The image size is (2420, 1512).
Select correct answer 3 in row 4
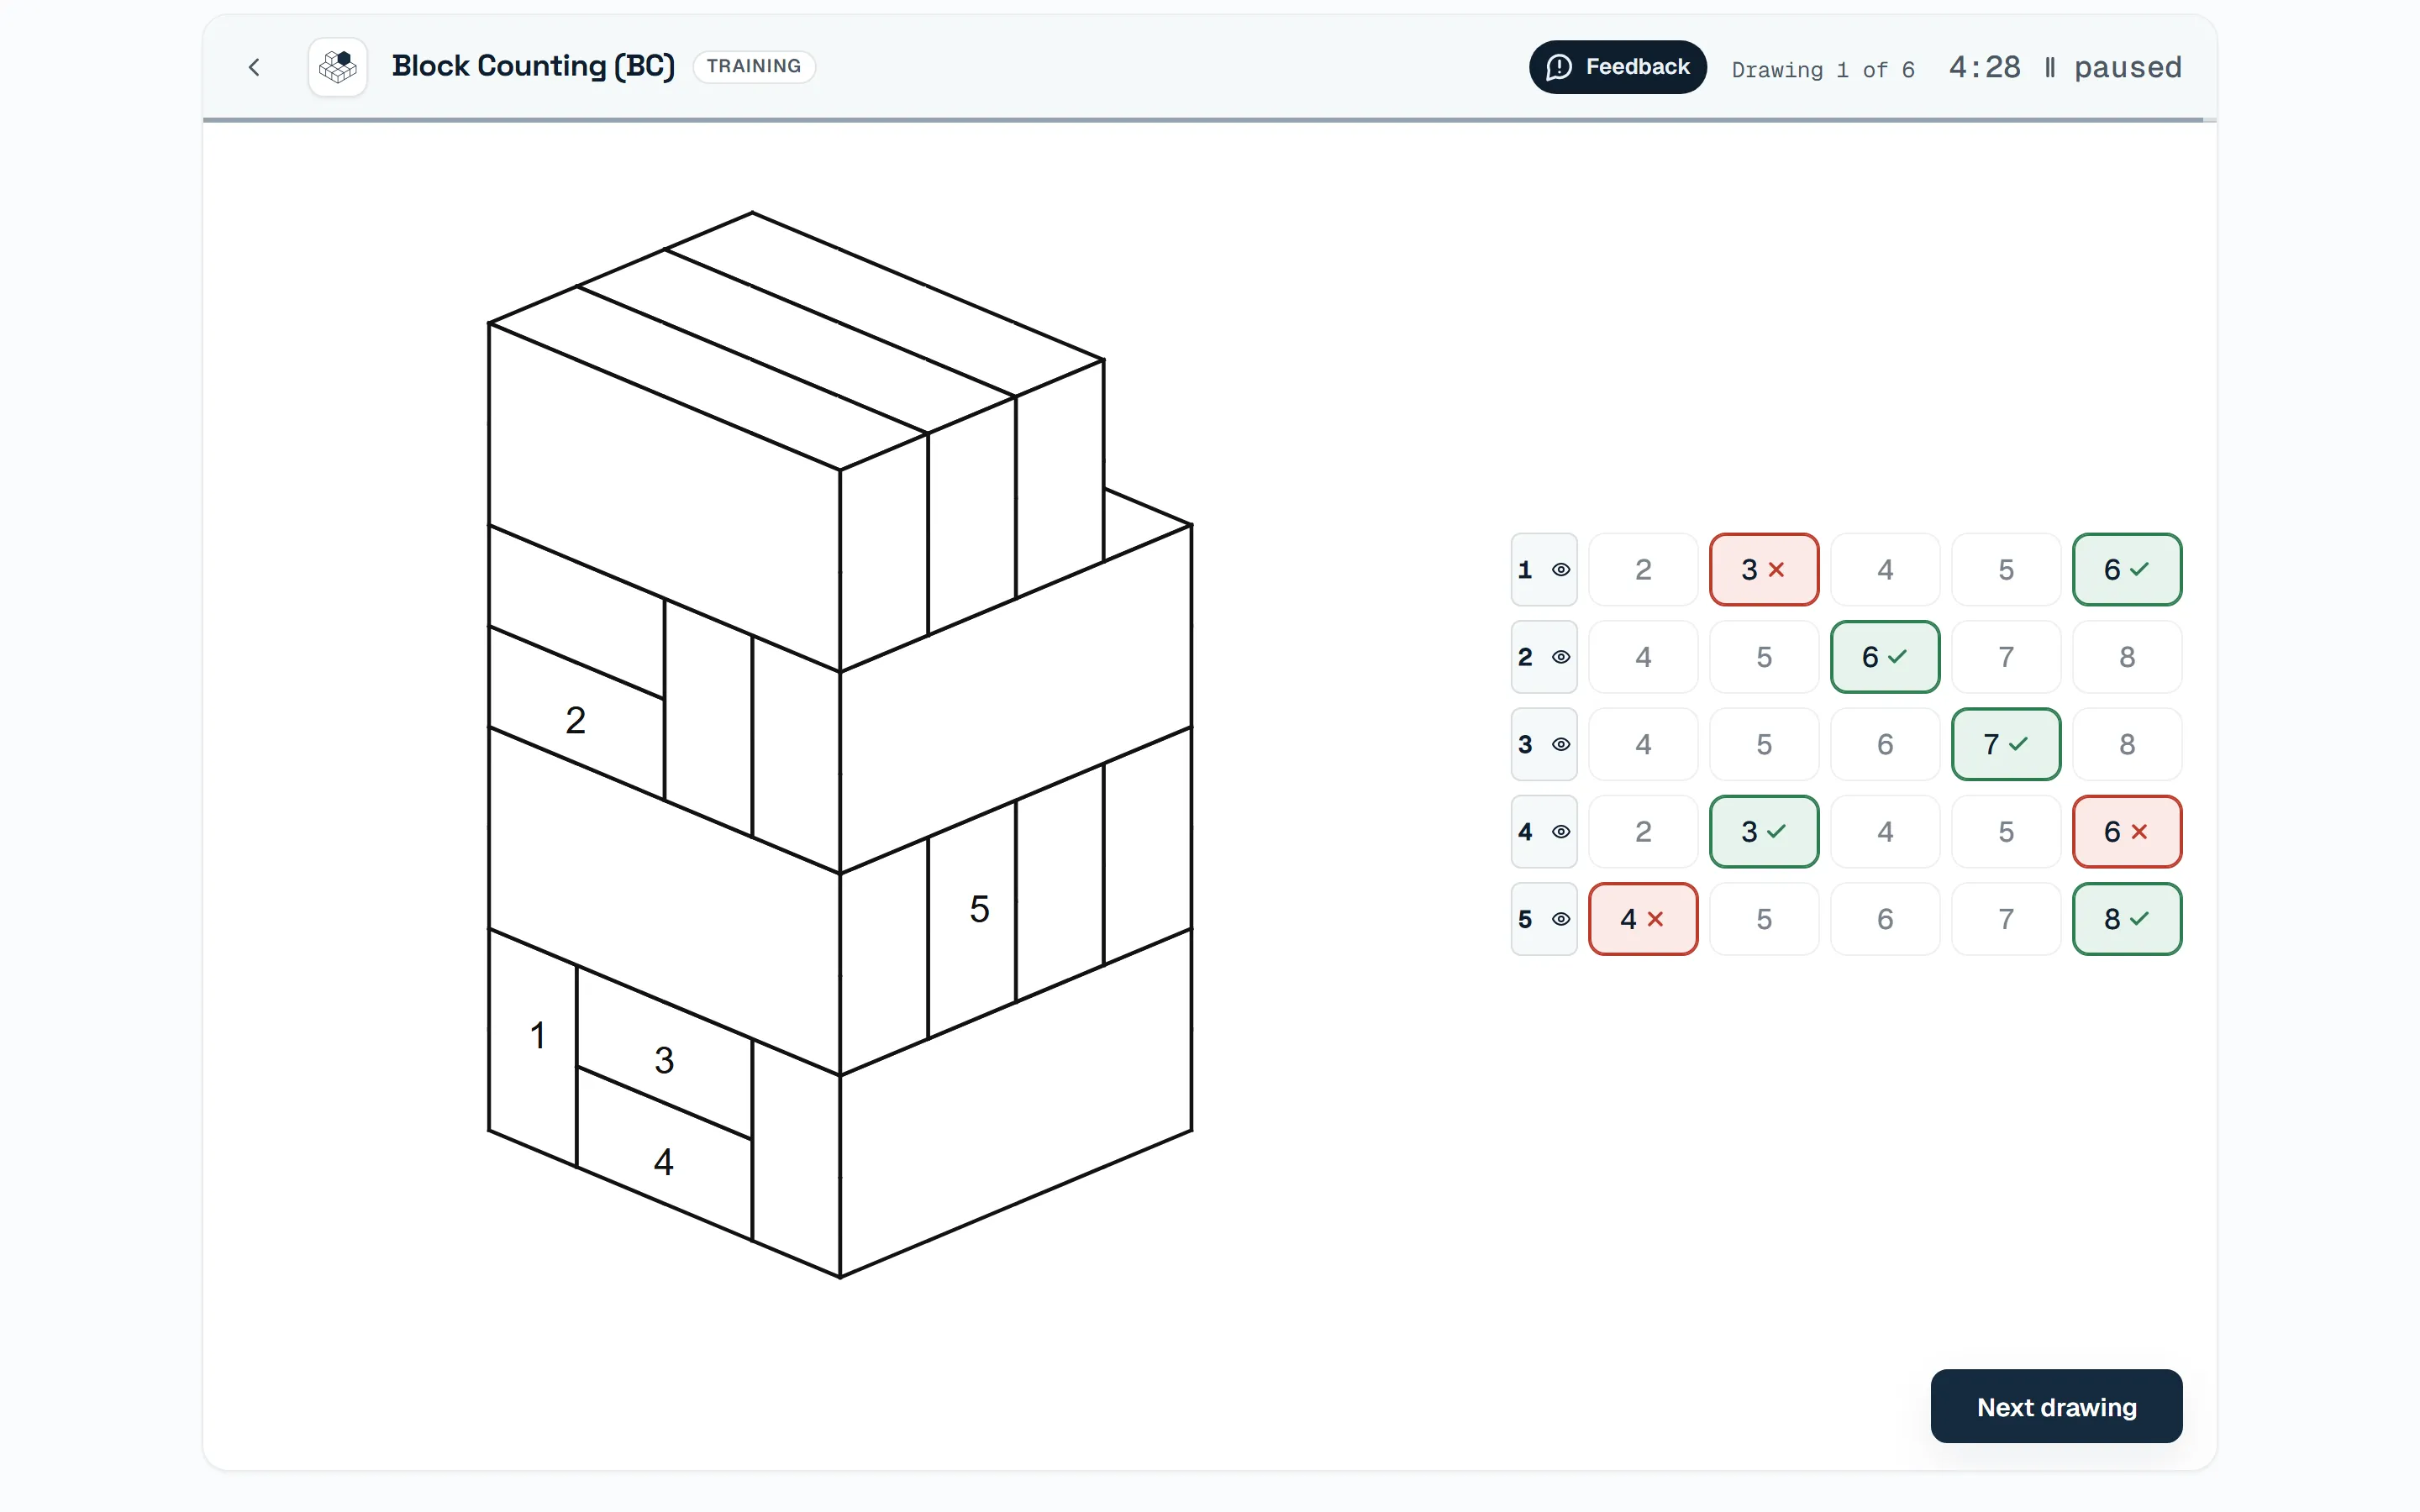[1764, 832]
